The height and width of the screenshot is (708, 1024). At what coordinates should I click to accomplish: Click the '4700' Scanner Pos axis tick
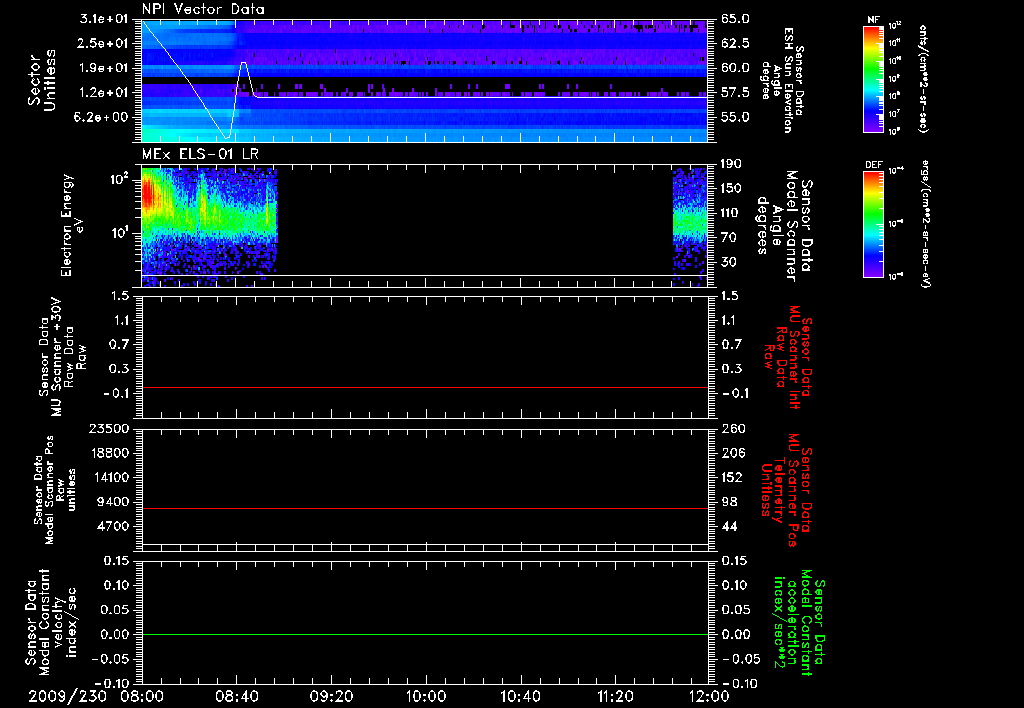(113, 526)
